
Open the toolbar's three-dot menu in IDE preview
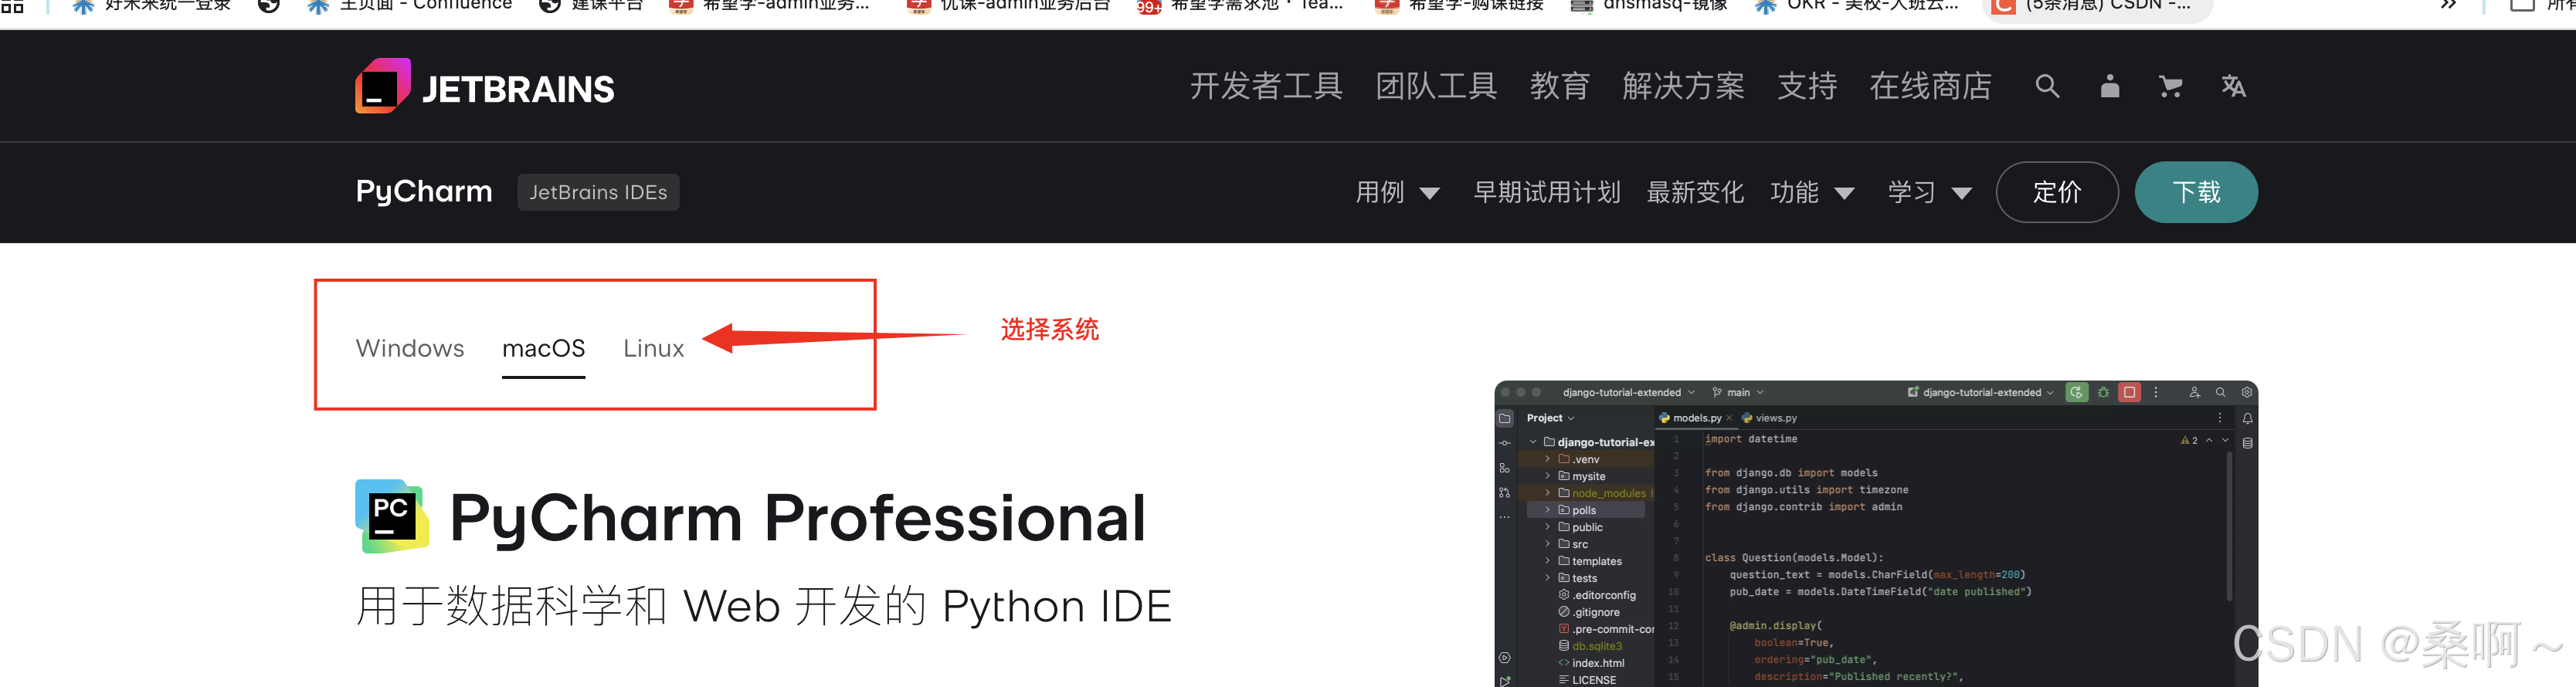tap(2155, 392)
